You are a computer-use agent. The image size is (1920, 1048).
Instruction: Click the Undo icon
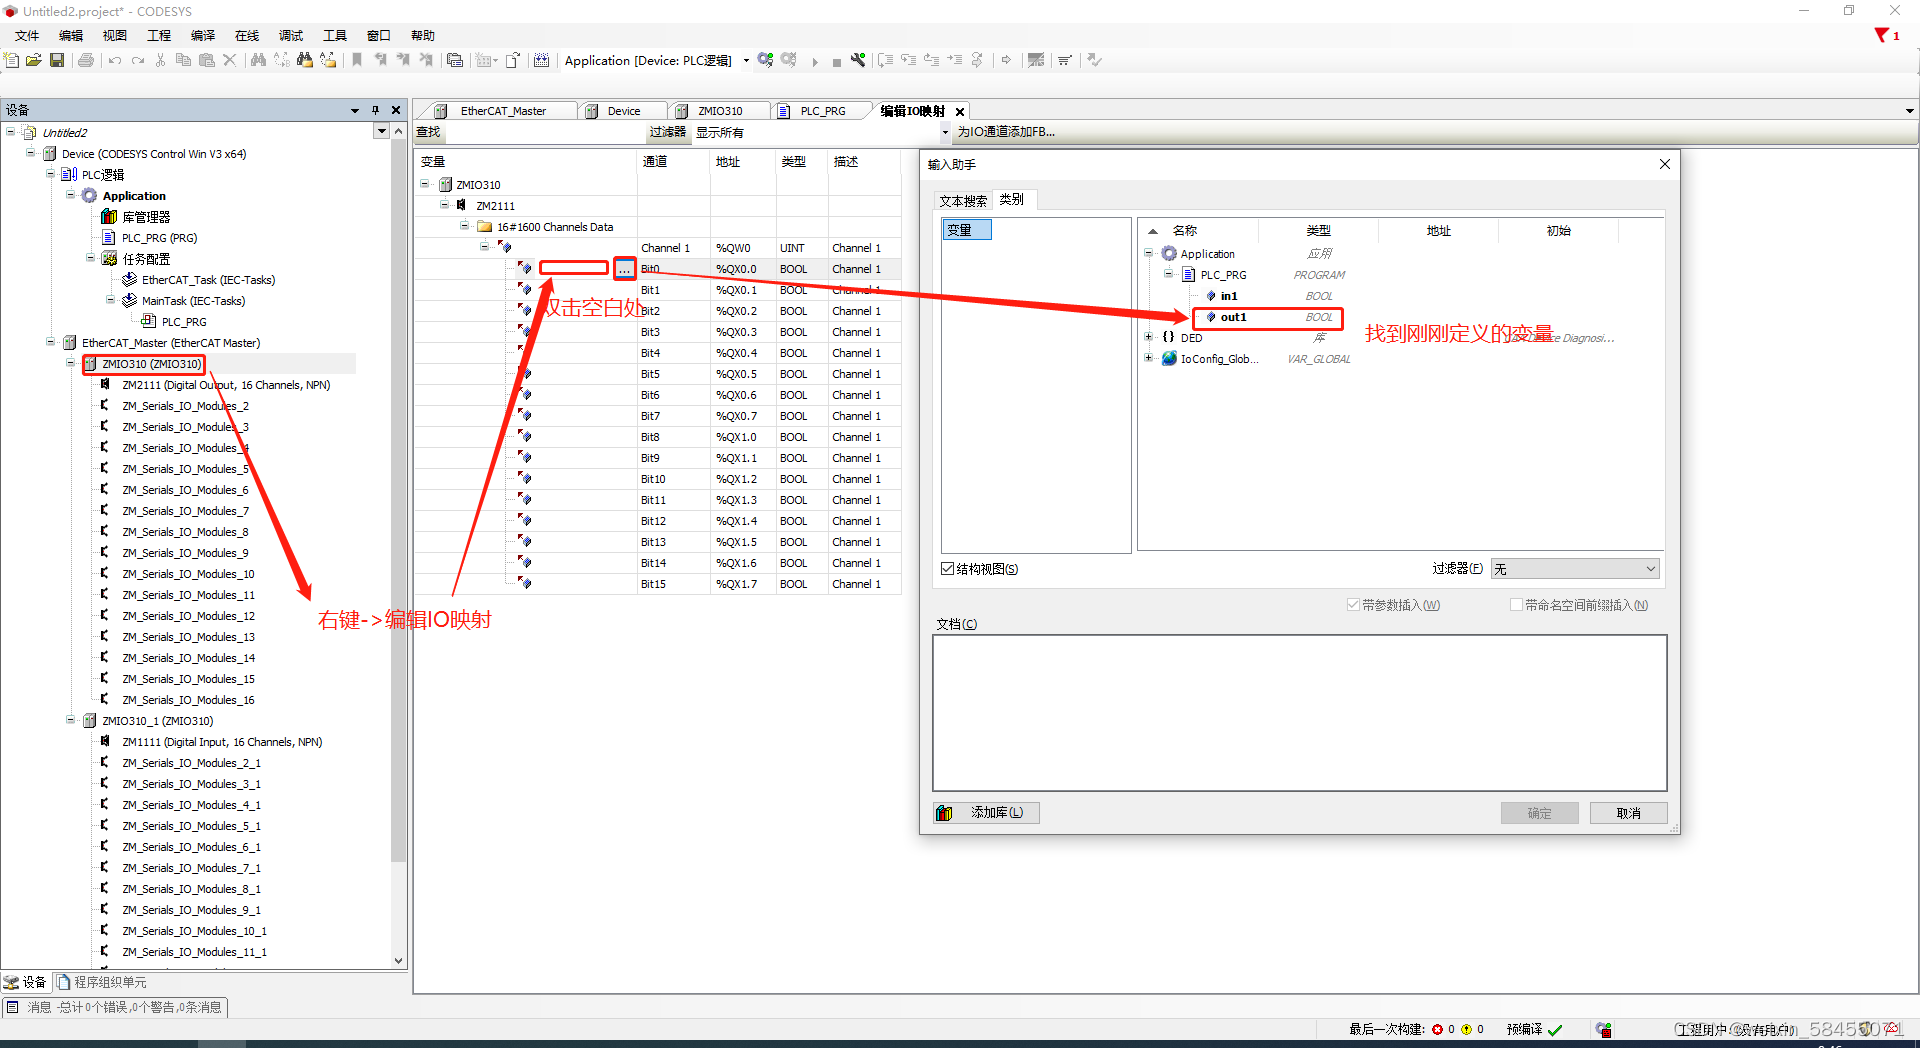[x=114, y=60]
